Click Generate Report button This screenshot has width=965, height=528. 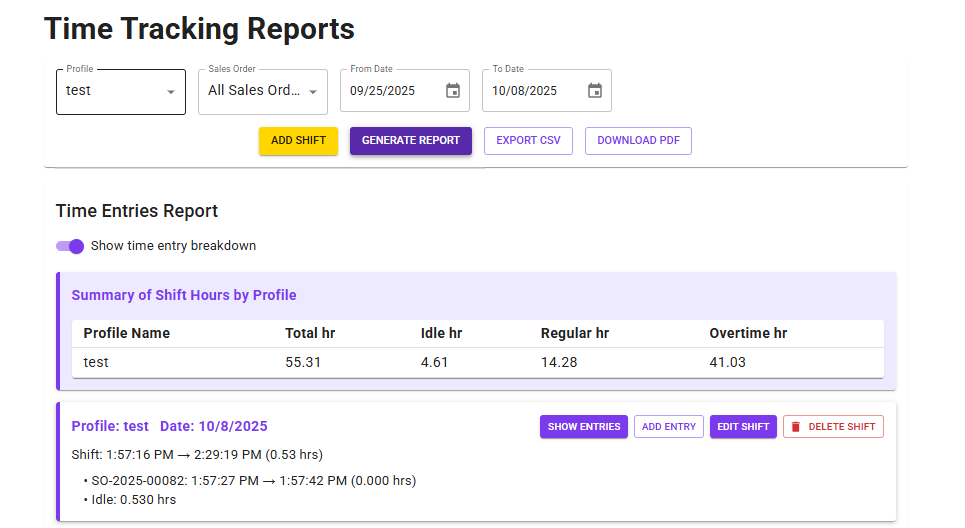point(410,141)
